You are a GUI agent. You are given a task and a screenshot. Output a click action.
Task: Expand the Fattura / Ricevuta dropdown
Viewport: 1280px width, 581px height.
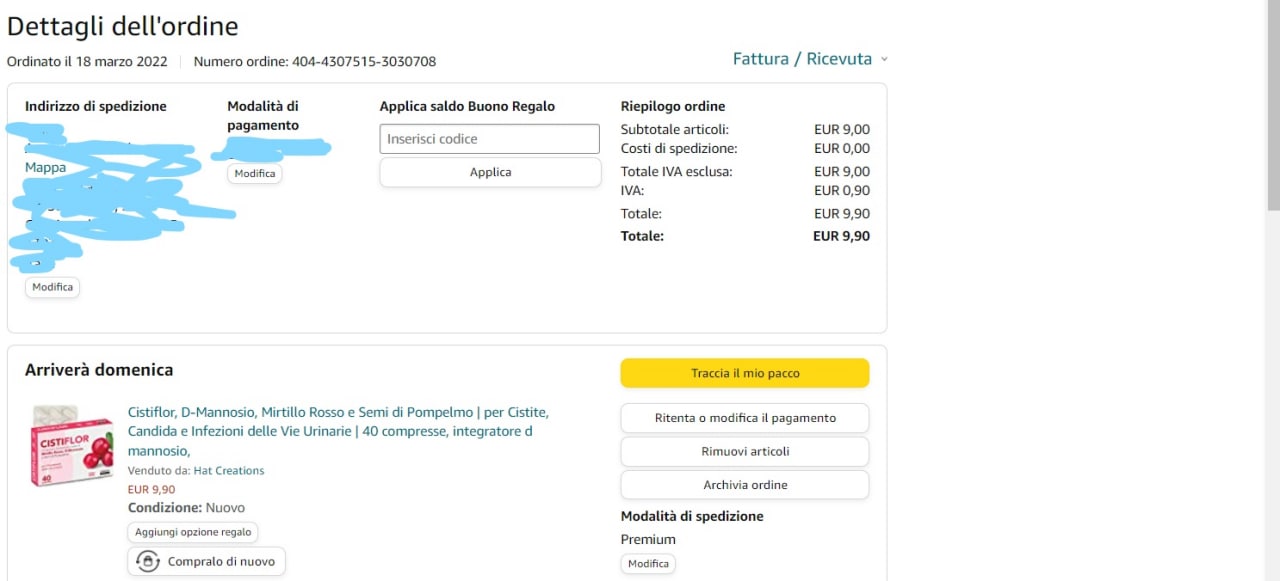tap(802, 59)
